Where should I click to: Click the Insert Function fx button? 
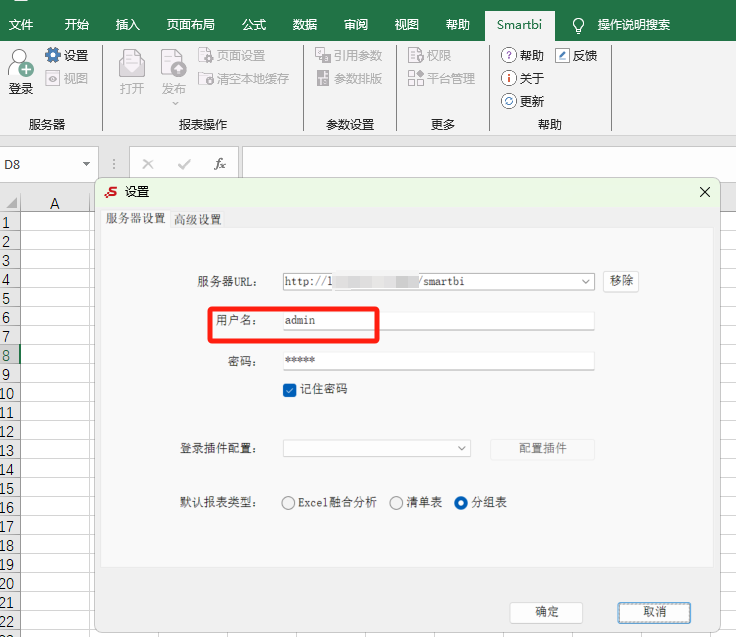(220, 164)
